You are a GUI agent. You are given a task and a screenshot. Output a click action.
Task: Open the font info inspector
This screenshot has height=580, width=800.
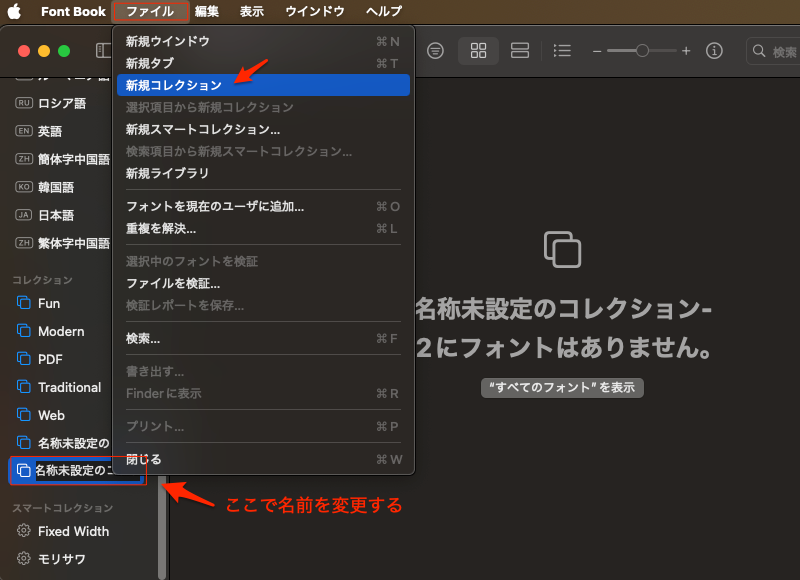point(714,51)
